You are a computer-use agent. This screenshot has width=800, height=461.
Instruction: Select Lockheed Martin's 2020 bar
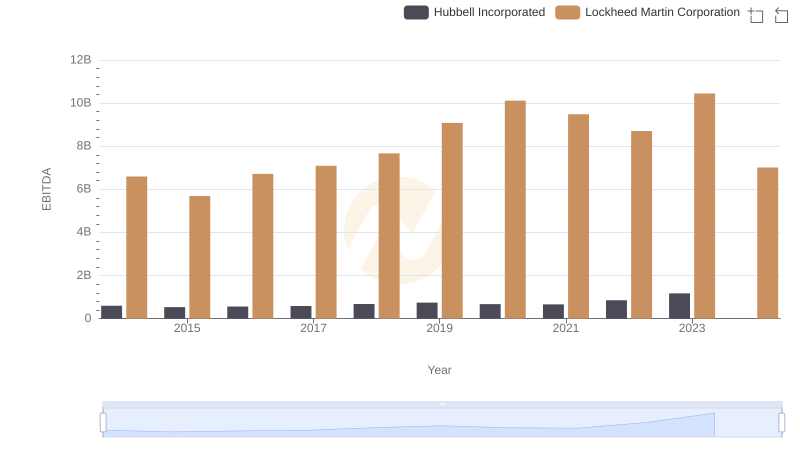click(x=515, y=210)
